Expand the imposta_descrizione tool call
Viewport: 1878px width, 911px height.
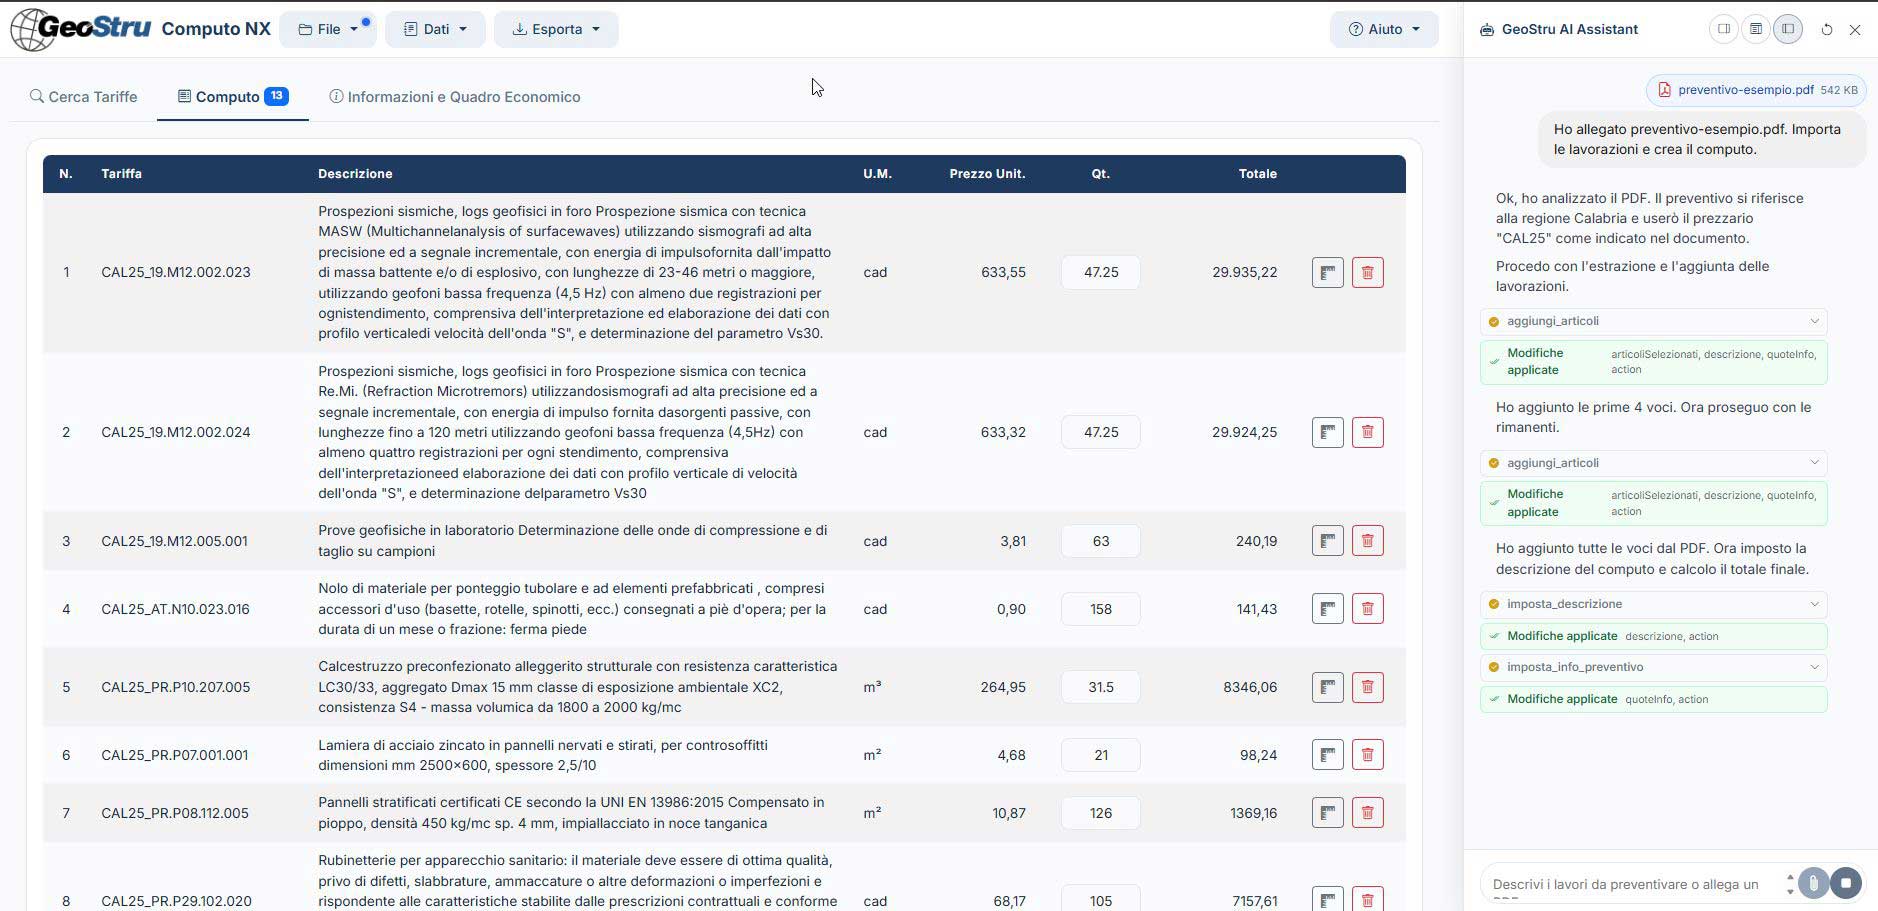pos(1653,604)
